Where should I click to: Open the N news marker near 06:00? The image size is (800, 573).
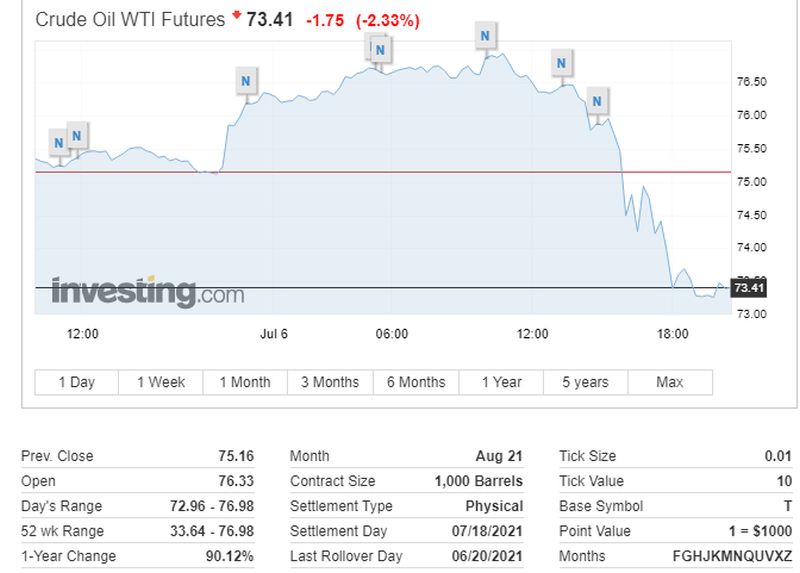pyautogui.click(x=380, y=50)
